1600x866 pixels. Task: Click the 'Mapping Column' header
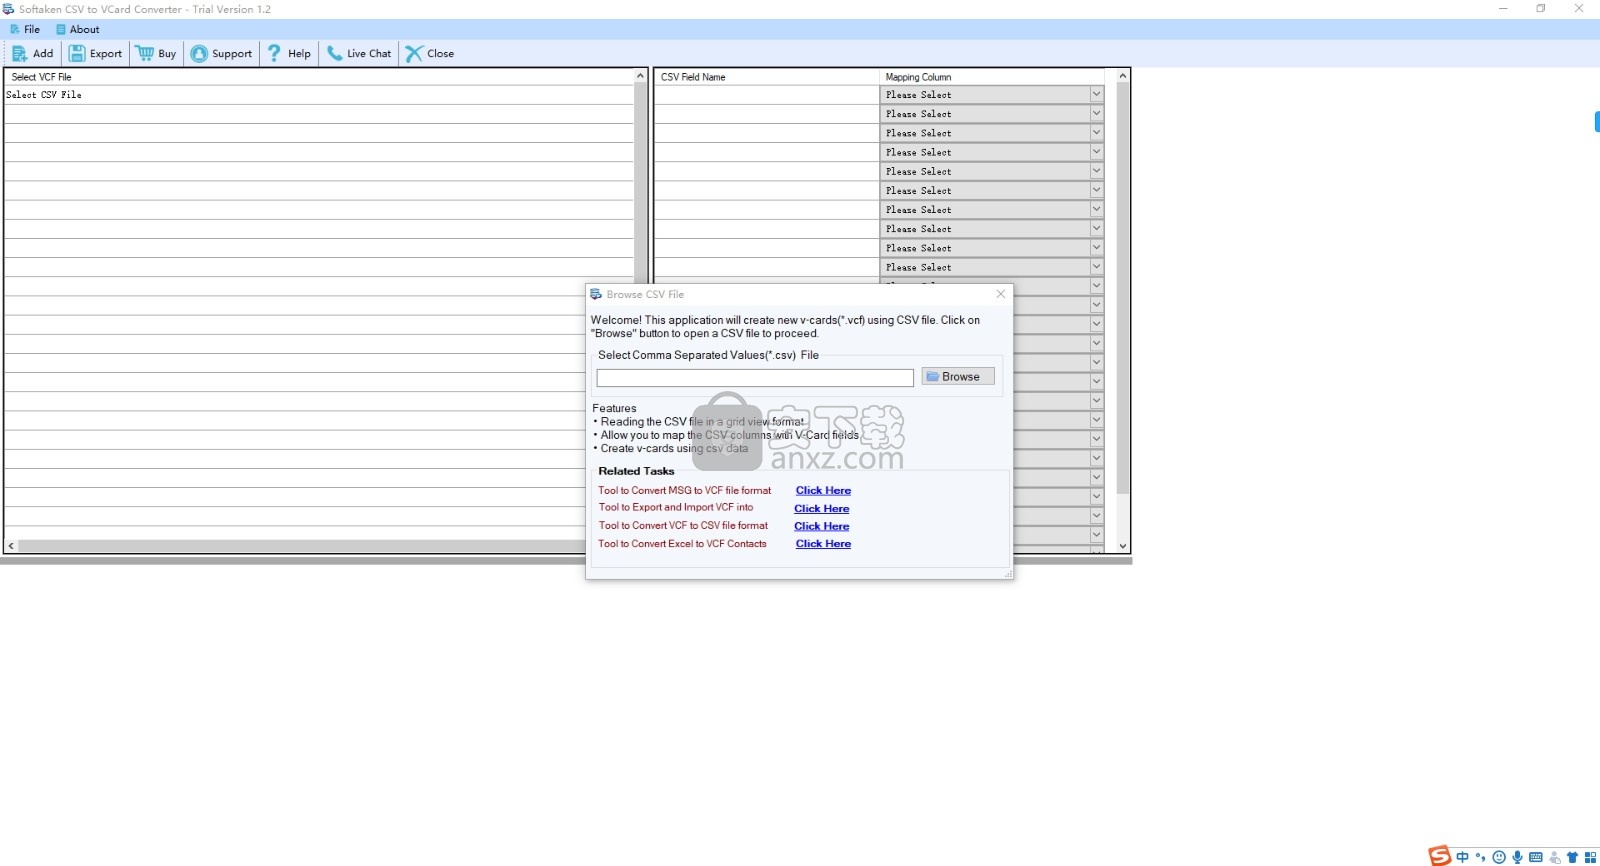[x=991, y=77]
